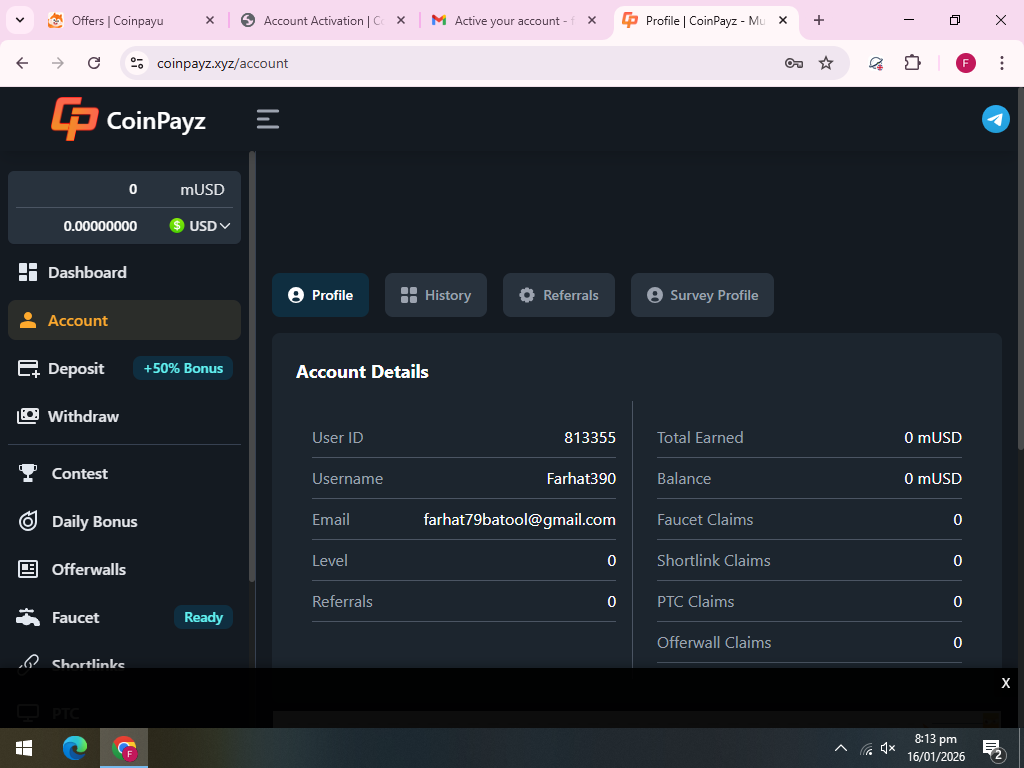Image resolution: width=1024 pixels, height=768 pixels.
Task: Click the Withdraw cash icon
Action: 27,416
